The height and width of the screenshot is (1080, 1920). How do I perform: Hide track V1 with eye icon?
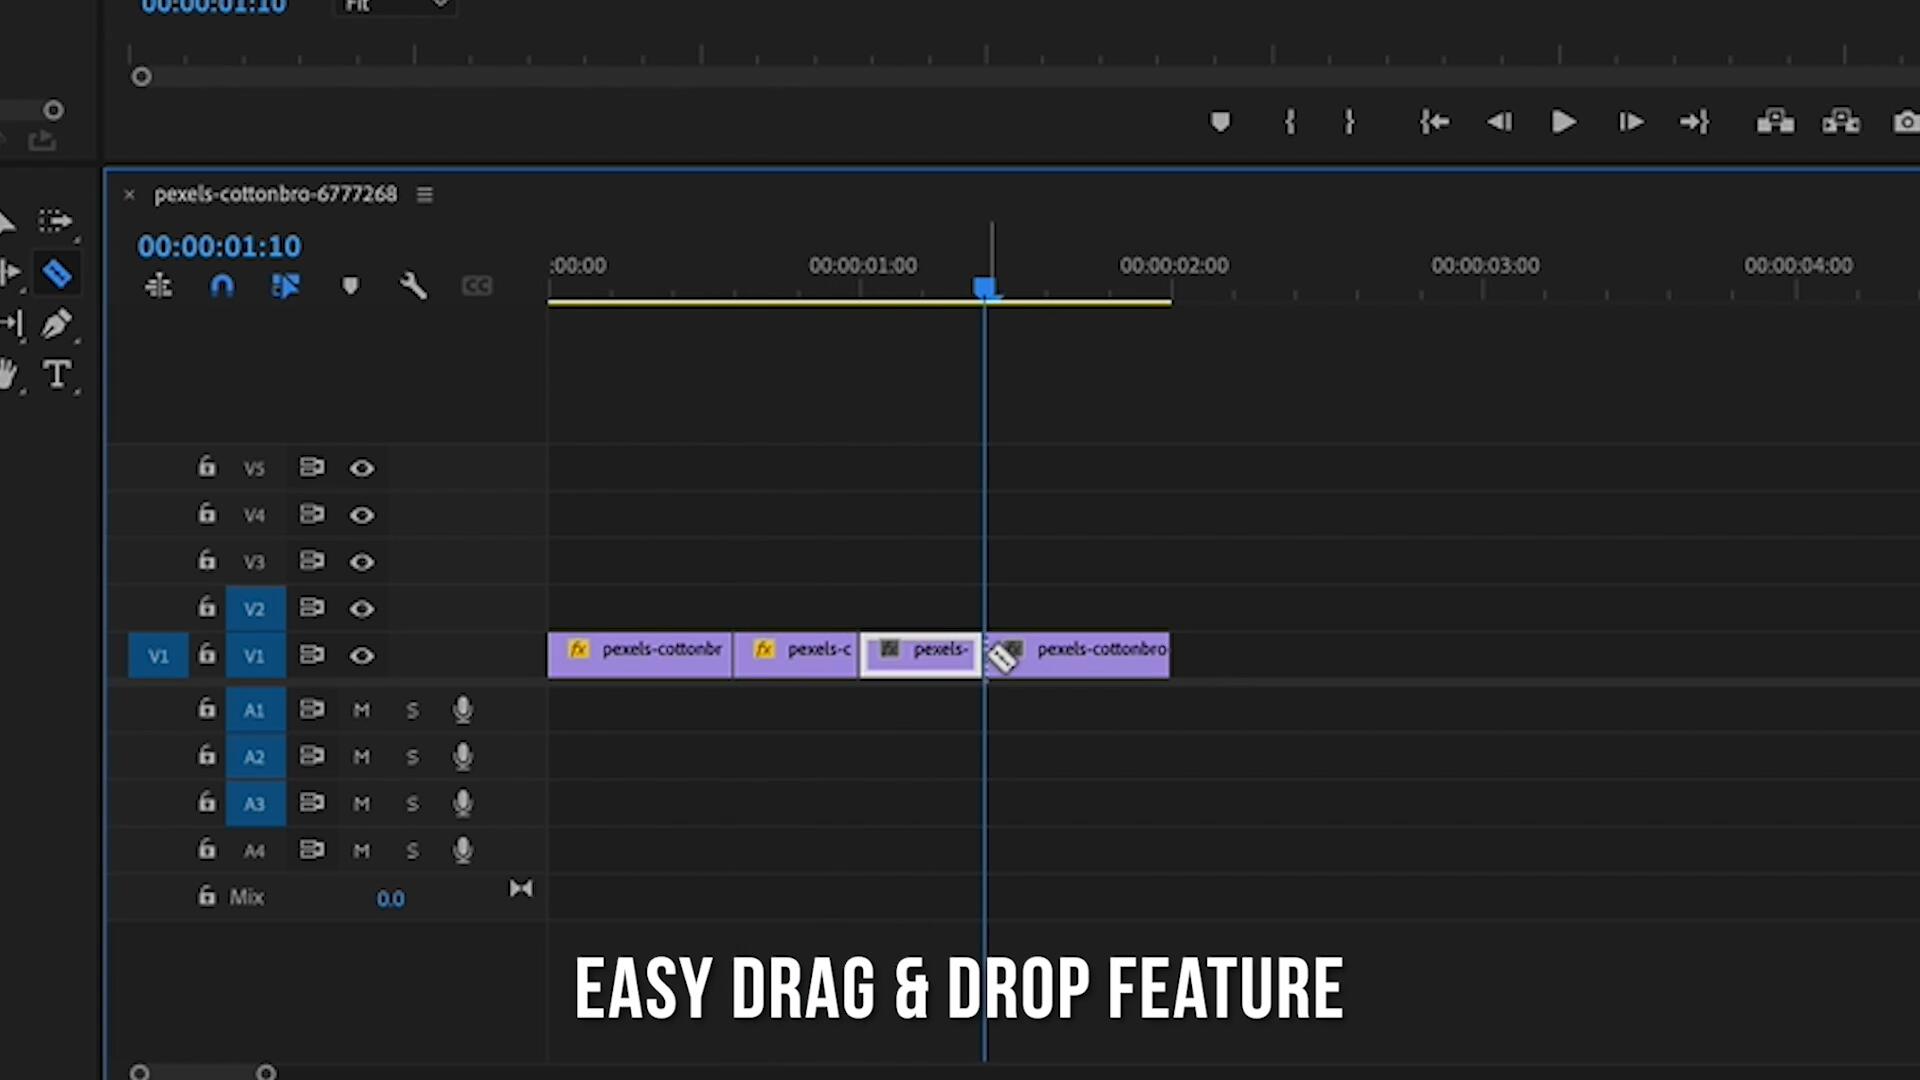[362, 655]
